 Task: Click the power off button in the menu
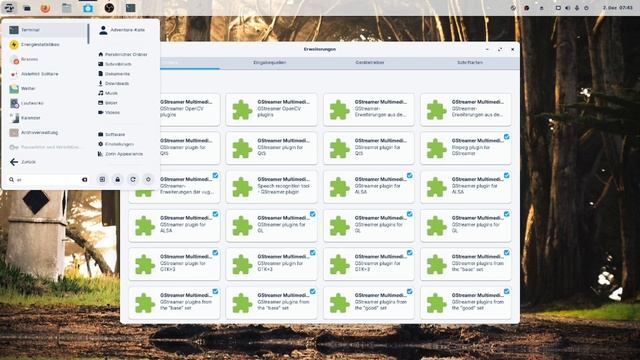(x=148, y=179)
